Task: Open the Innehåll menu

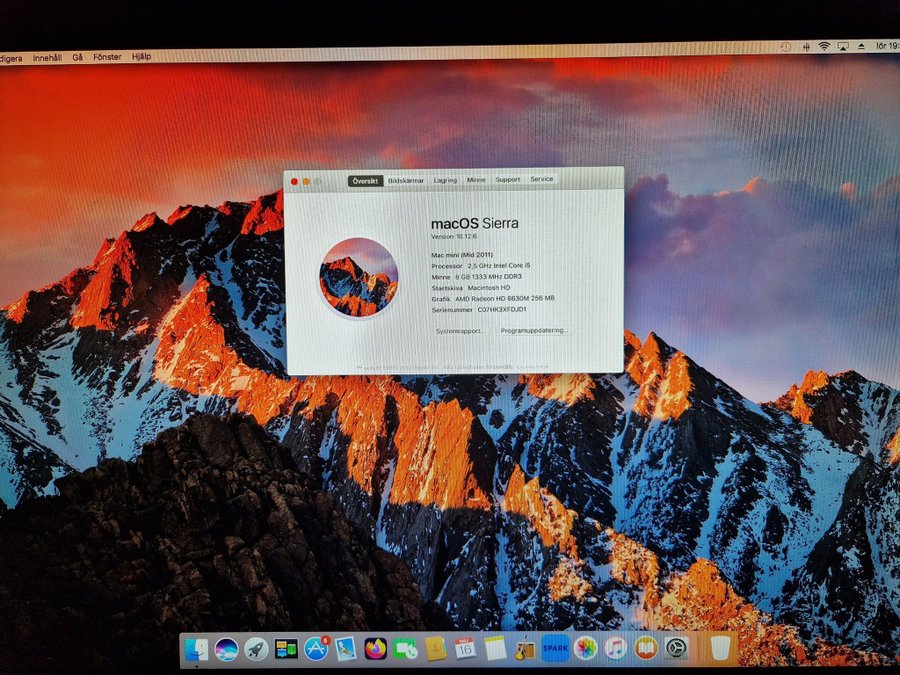Action: pos(47,58)
